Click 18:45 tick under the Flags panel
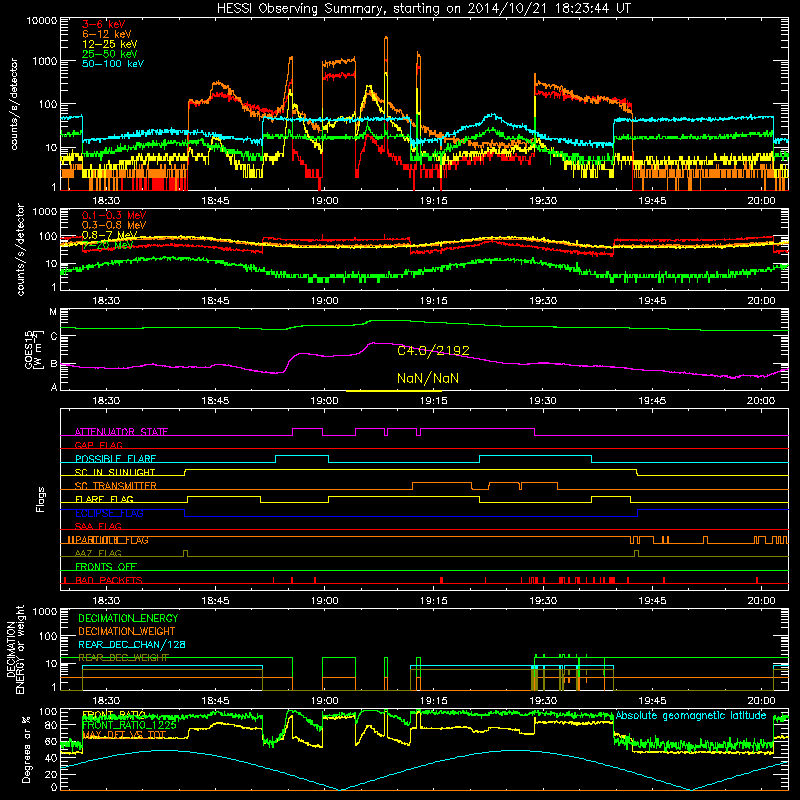The image size is (800, 800). pyautogui.click(x=215, y=601)
